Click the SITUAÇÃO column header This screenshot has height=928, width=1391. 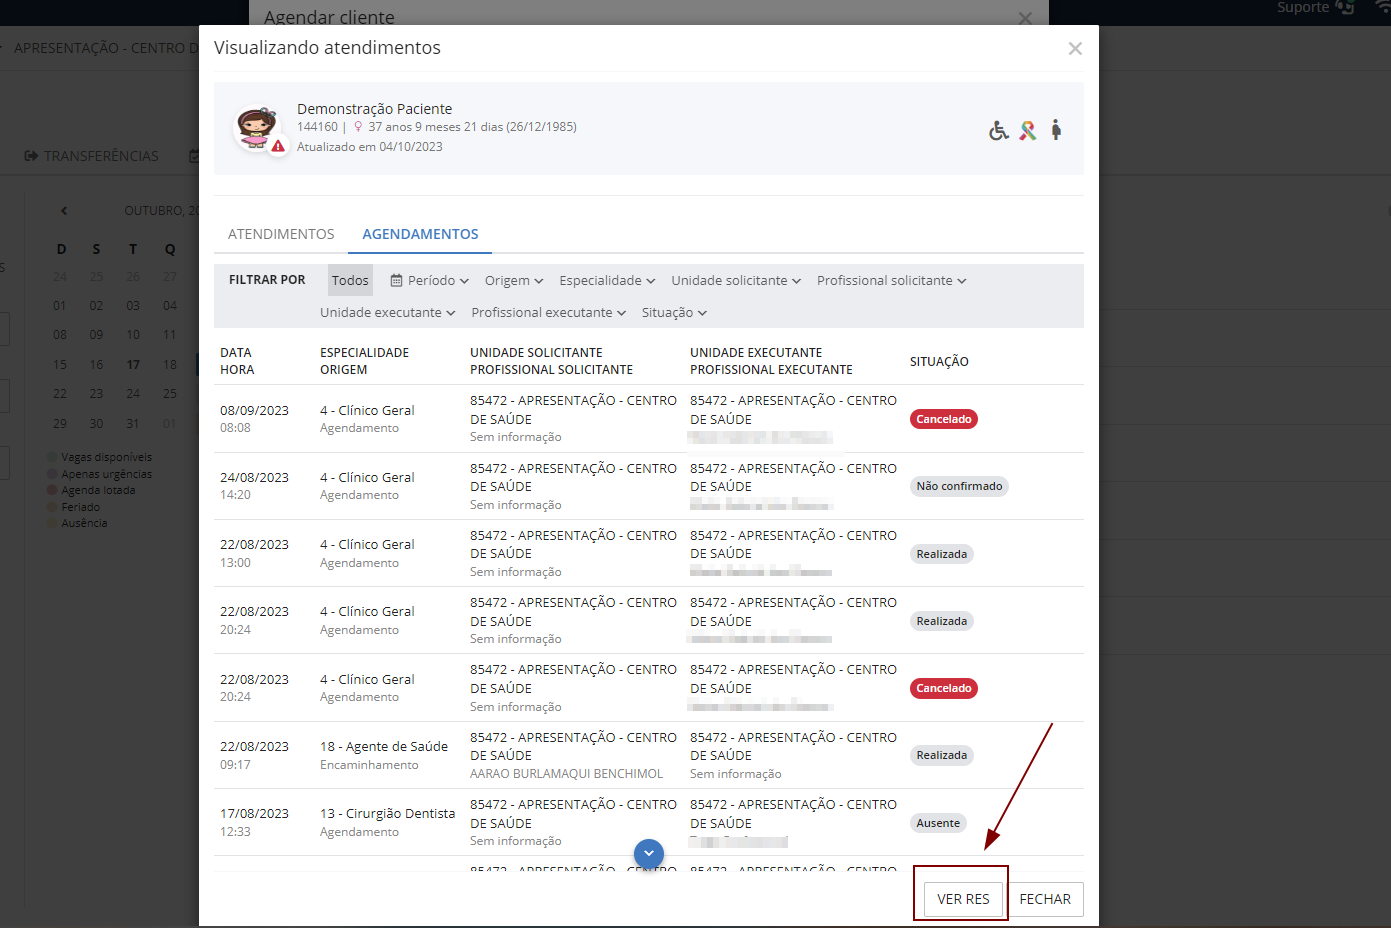pos(939,361)
